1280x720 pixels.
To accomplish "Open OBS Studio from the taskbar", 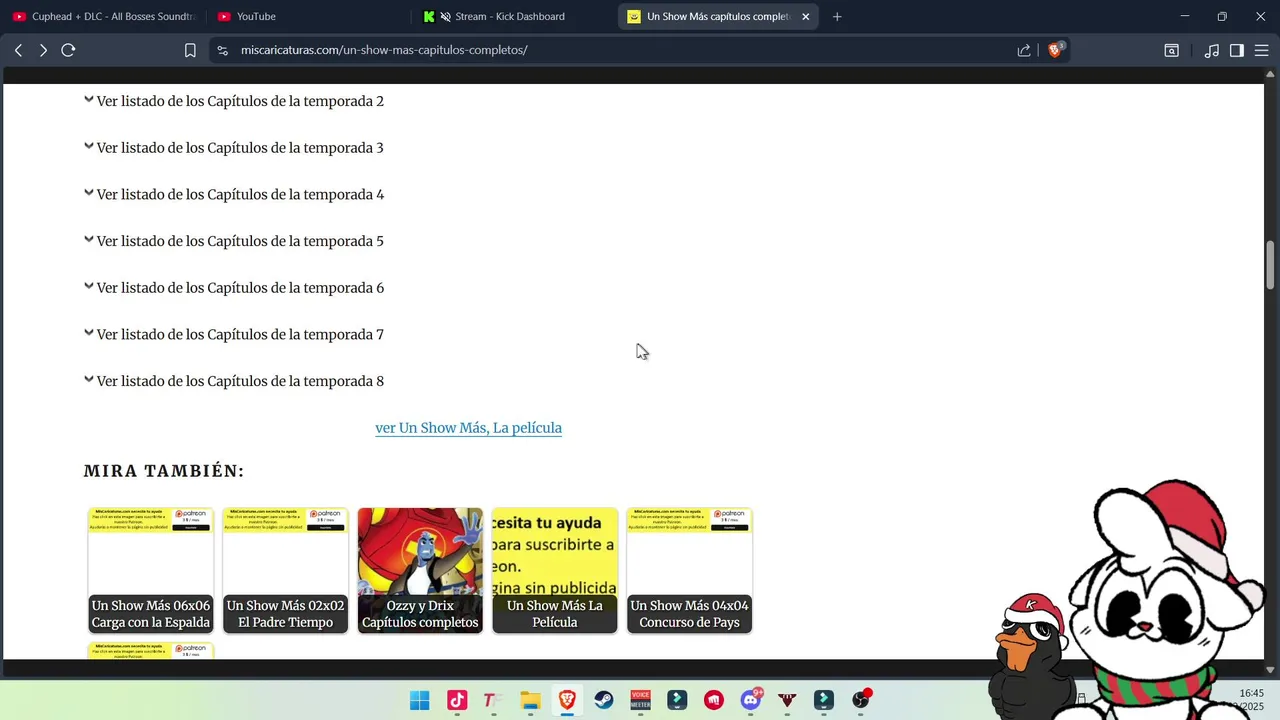I will coord(860,700).
